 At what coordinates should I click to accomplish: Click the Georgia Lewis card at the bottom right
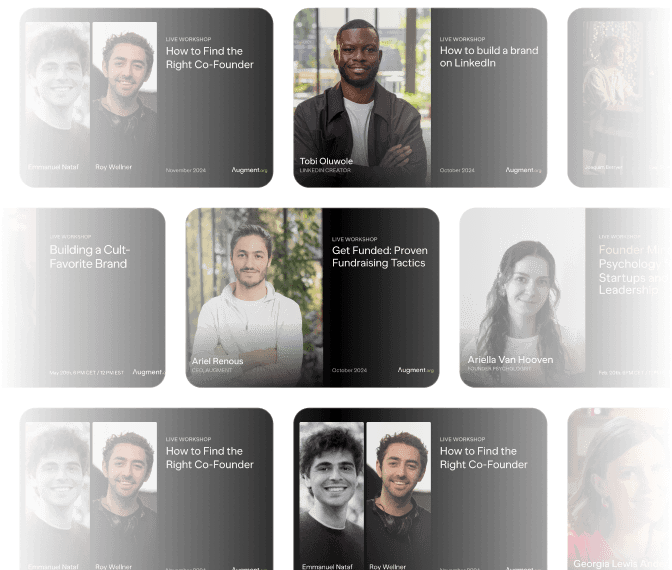[620, 489]
